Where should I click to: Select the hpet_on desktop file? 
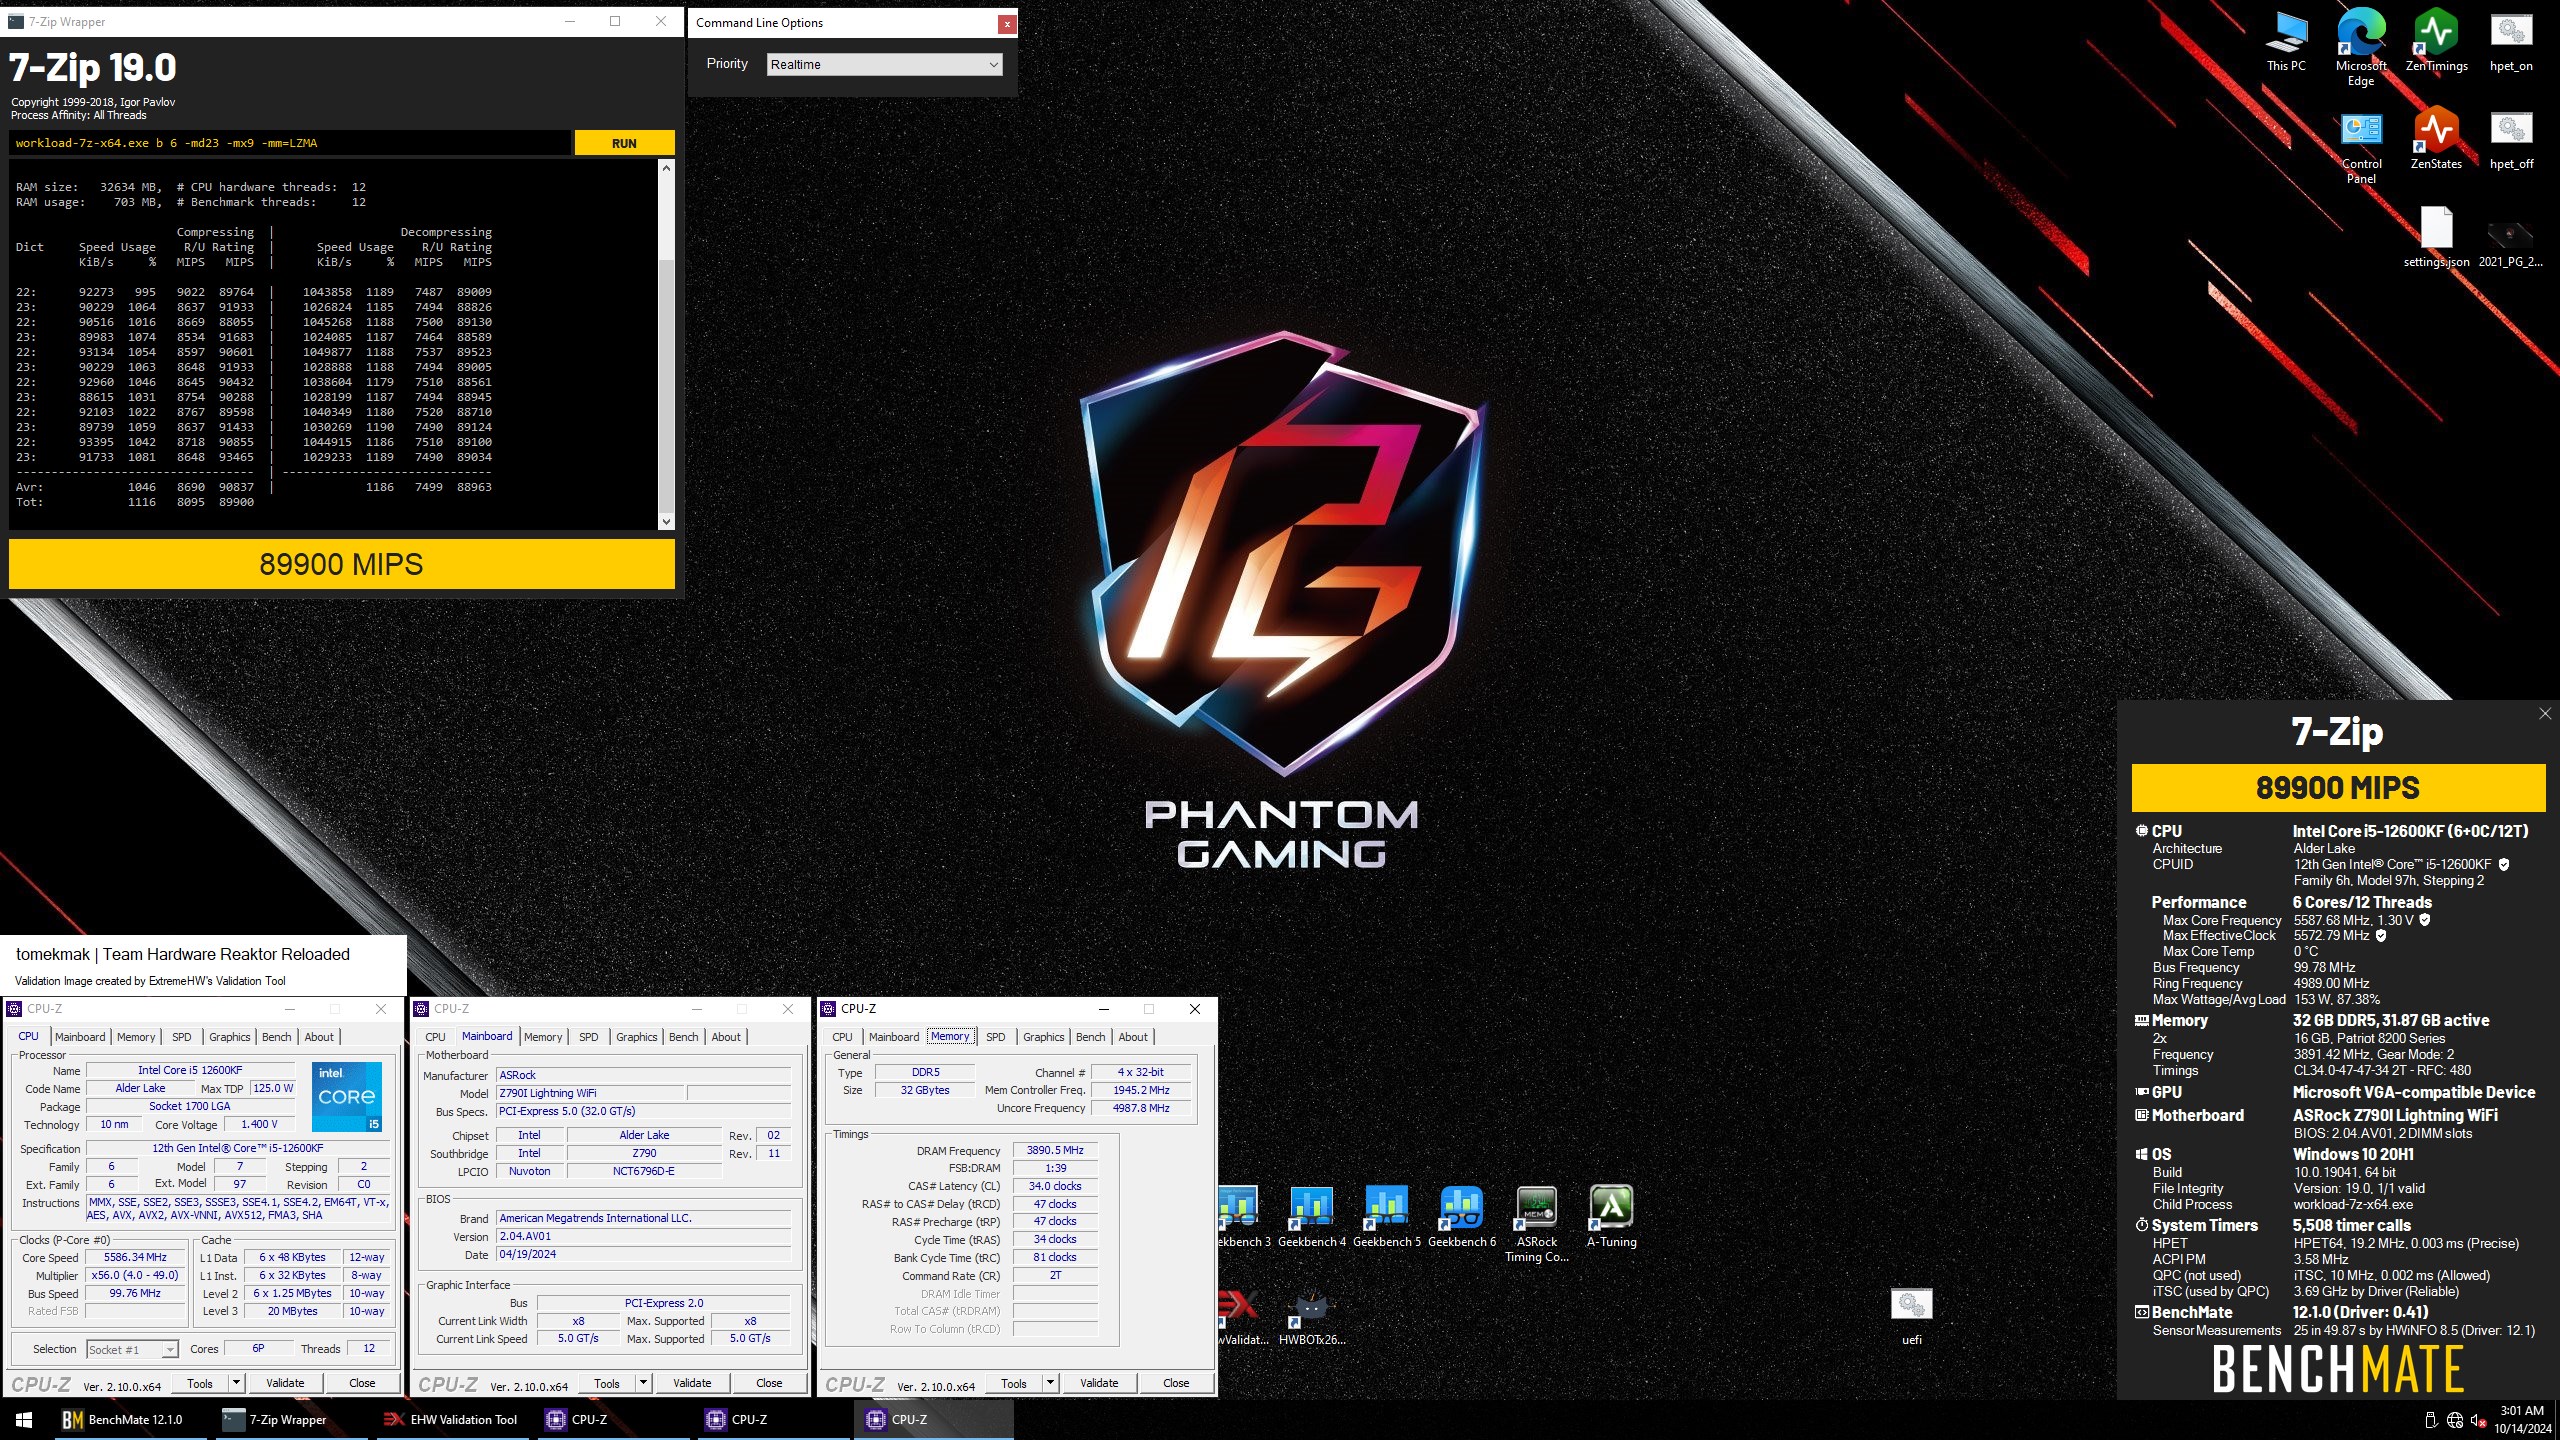[2511, 42]
